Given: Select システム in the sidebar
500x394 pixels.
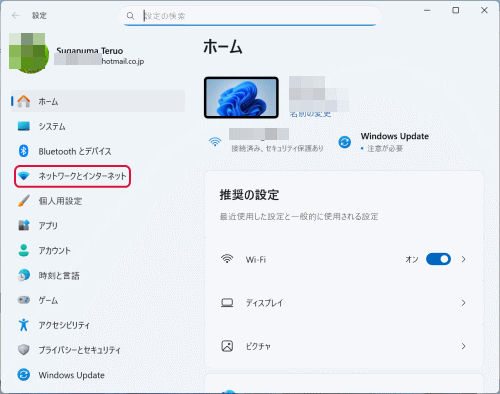Looking at the screenshot, I should pos(98,126).
